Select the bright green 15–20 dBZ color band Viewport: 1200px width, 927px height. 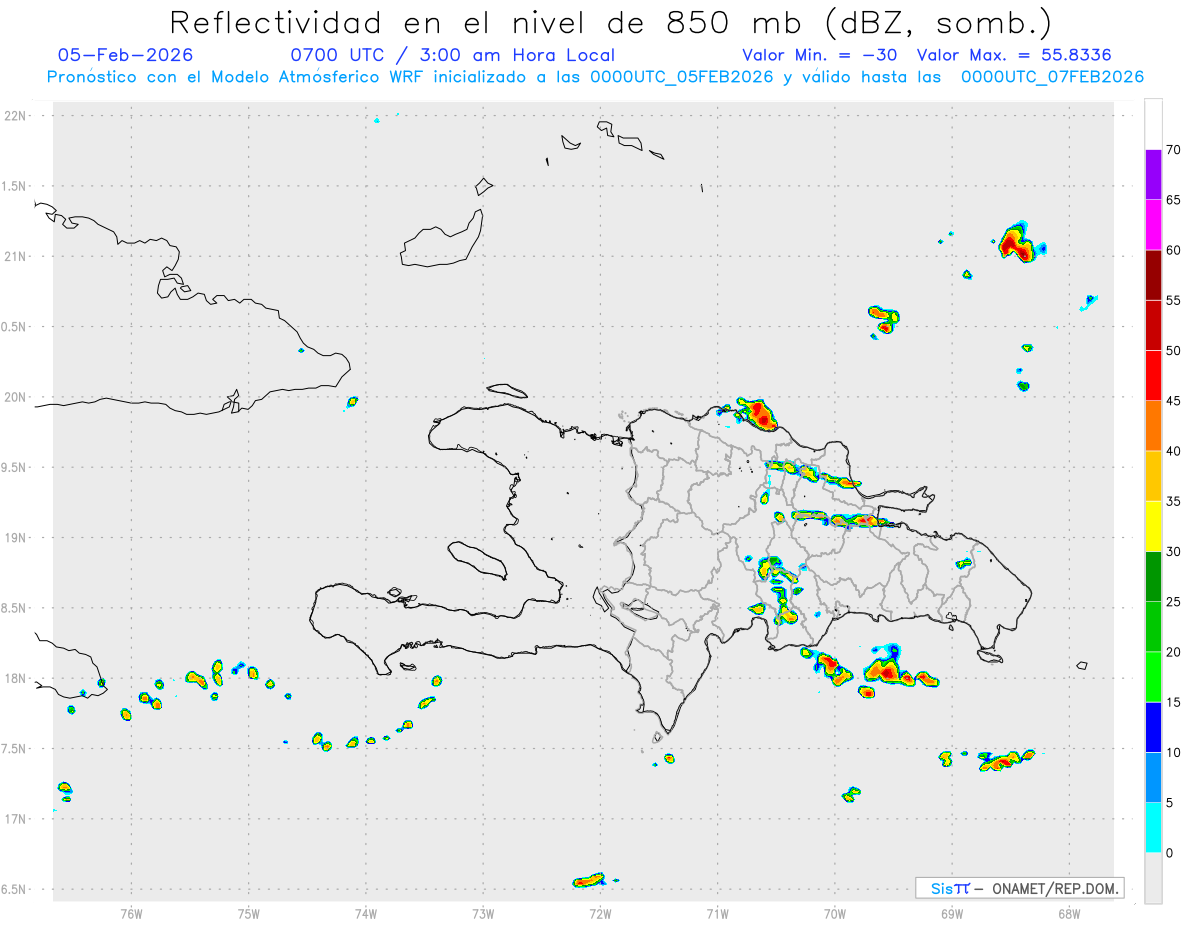click(x=1153, y=677)
